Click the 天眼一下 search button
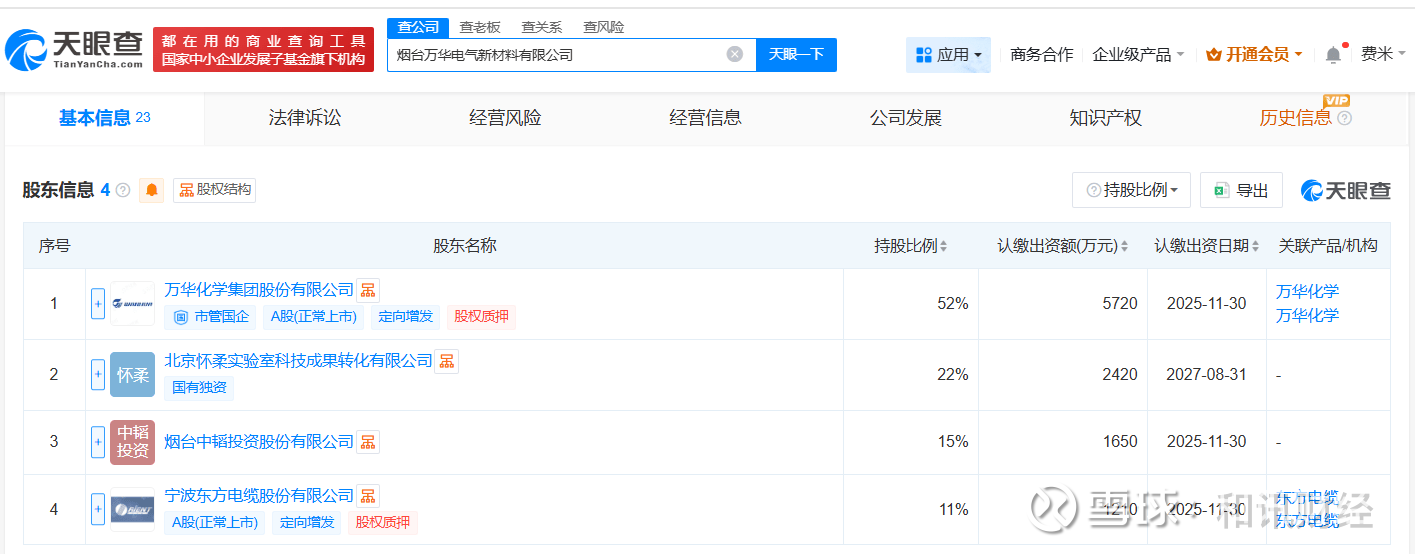 (x=796, y=55)
